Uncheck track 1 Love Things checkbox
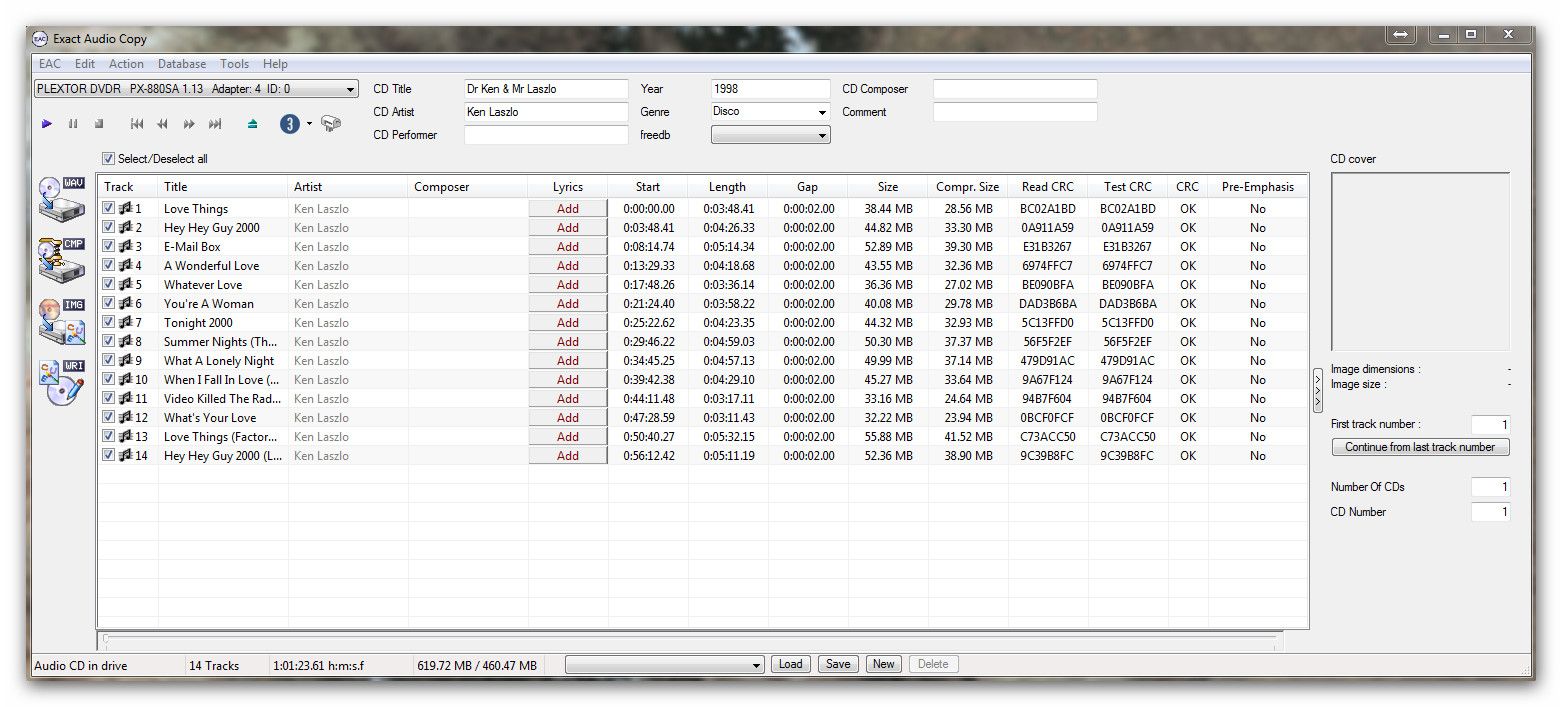Screen dimensions: 1562x707 (108, 209)
